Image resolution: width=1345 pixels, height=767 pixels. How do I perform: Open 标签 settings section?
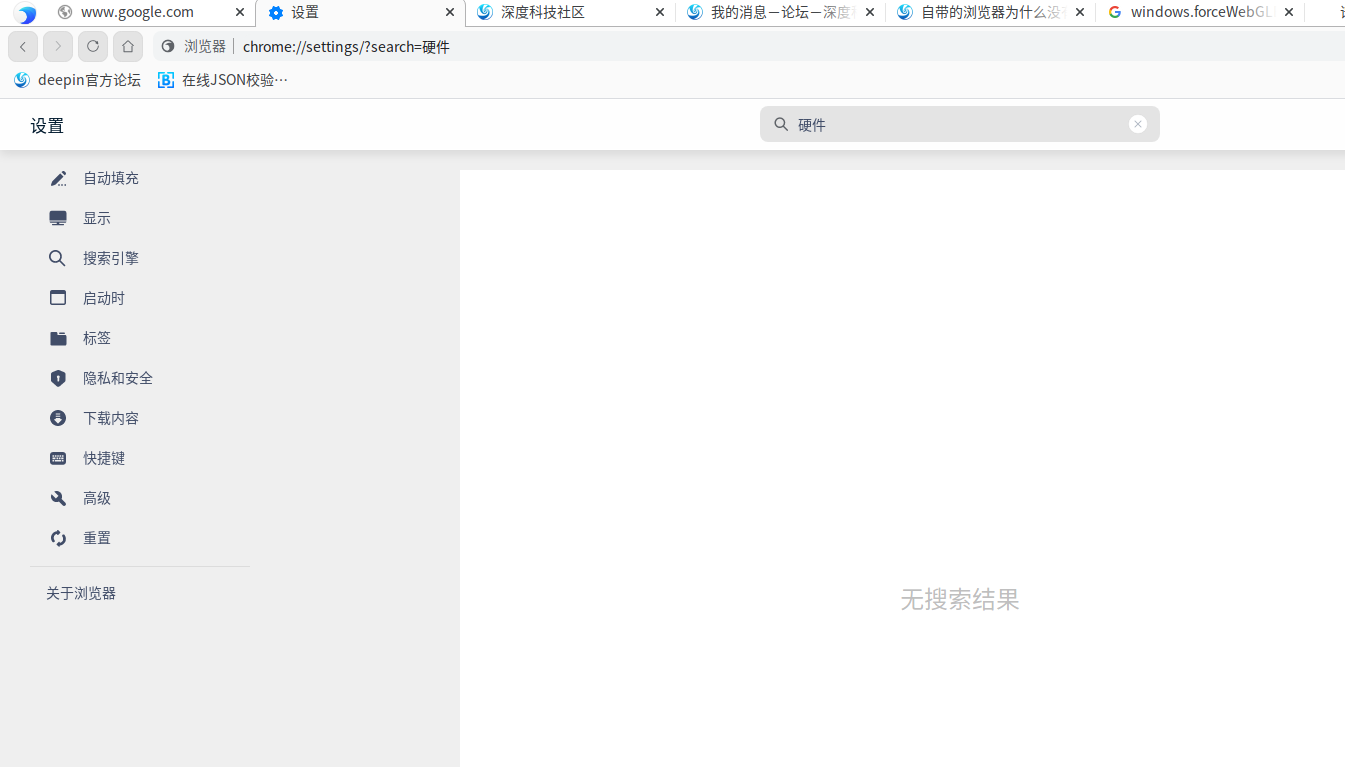(x=97, y=338)
